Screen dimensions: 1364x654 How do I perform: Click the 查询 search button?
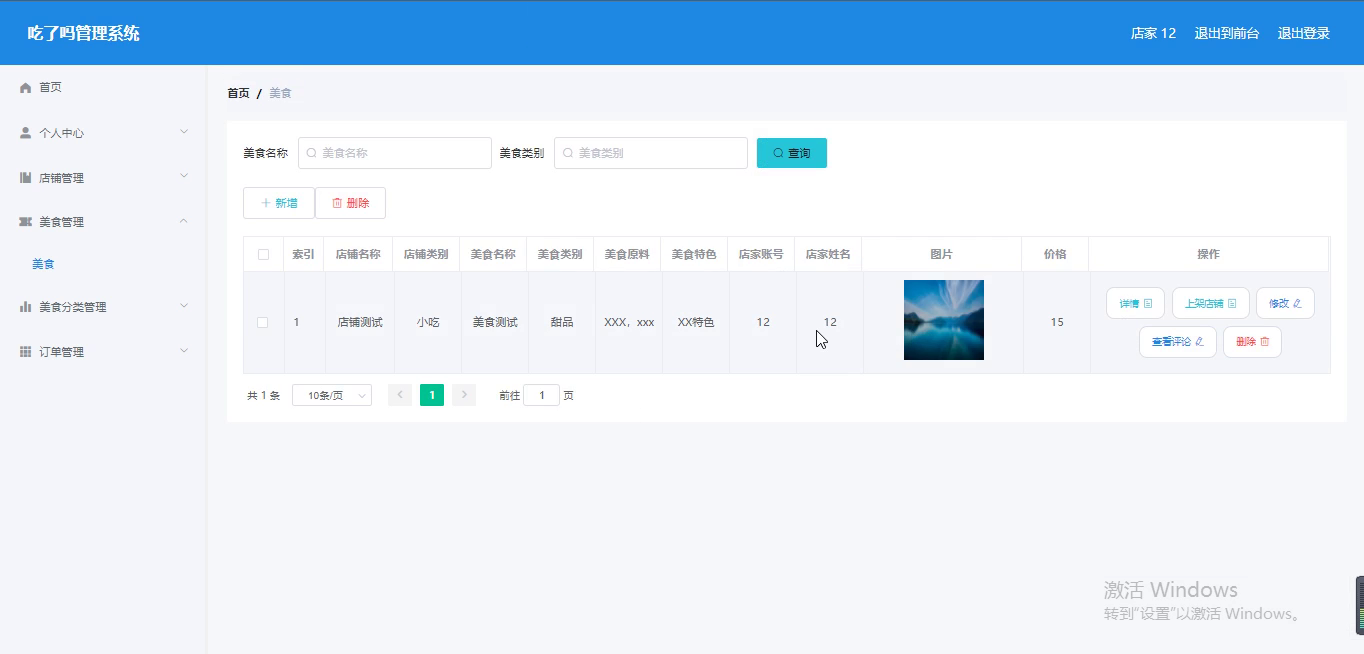click(x=792, y=153)
